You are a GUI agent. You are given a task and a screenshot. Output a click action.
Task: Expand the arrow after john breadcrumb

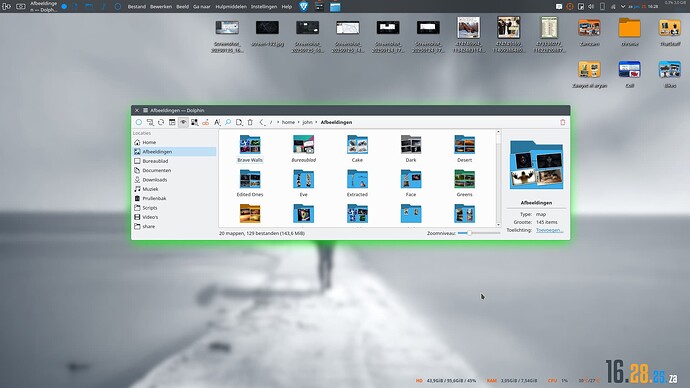pos(316,122)
